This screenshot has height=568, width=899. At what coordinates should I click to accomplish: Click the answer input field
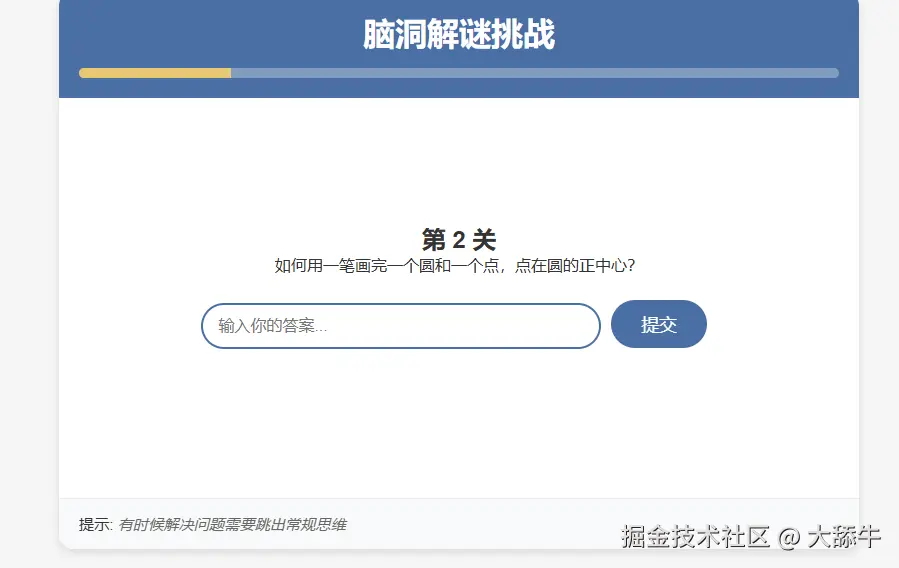pos(400,326)
